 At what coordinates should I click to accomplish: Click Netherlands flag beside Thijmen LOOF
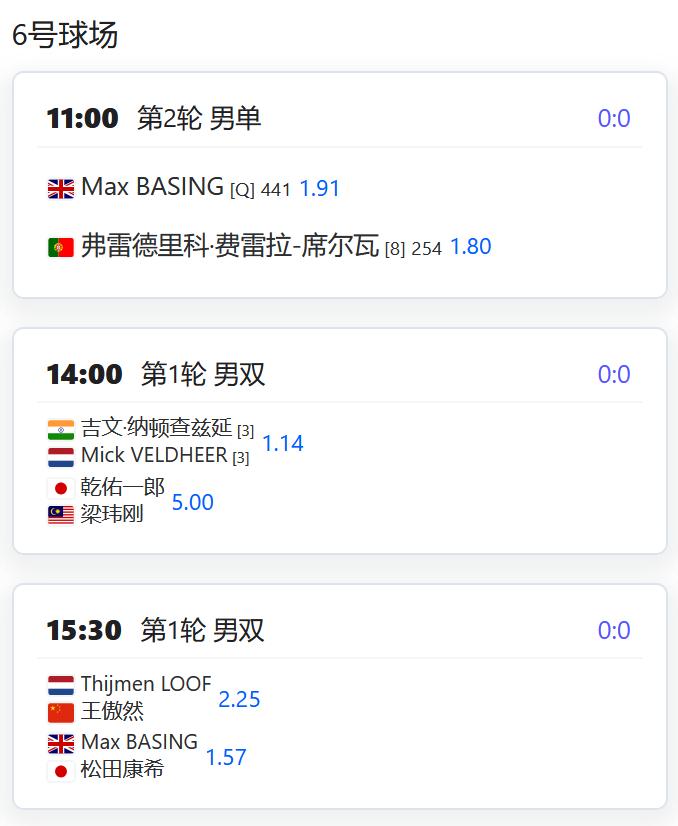point(61,685)
